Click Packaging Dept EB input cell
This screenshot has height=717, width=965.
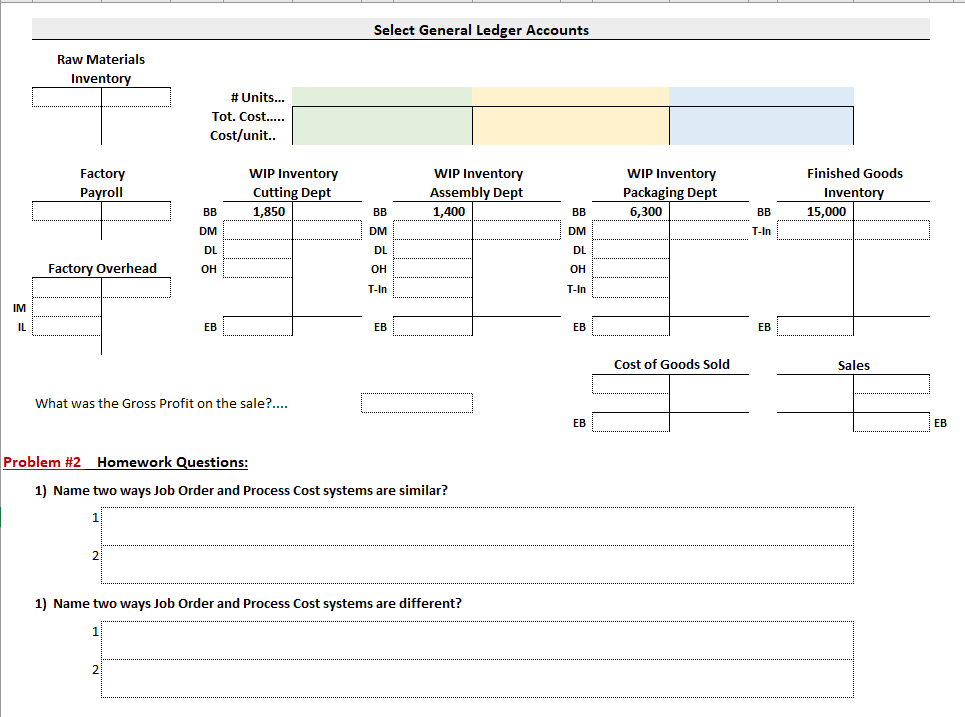[631, 327]
